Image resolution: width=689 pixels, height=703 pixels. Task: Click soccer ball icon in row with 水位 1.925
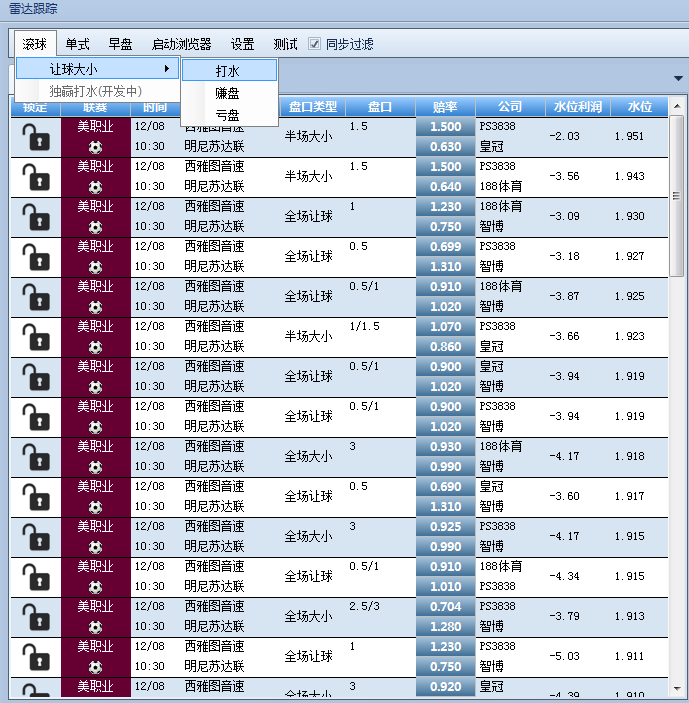[x=95, y=307]
